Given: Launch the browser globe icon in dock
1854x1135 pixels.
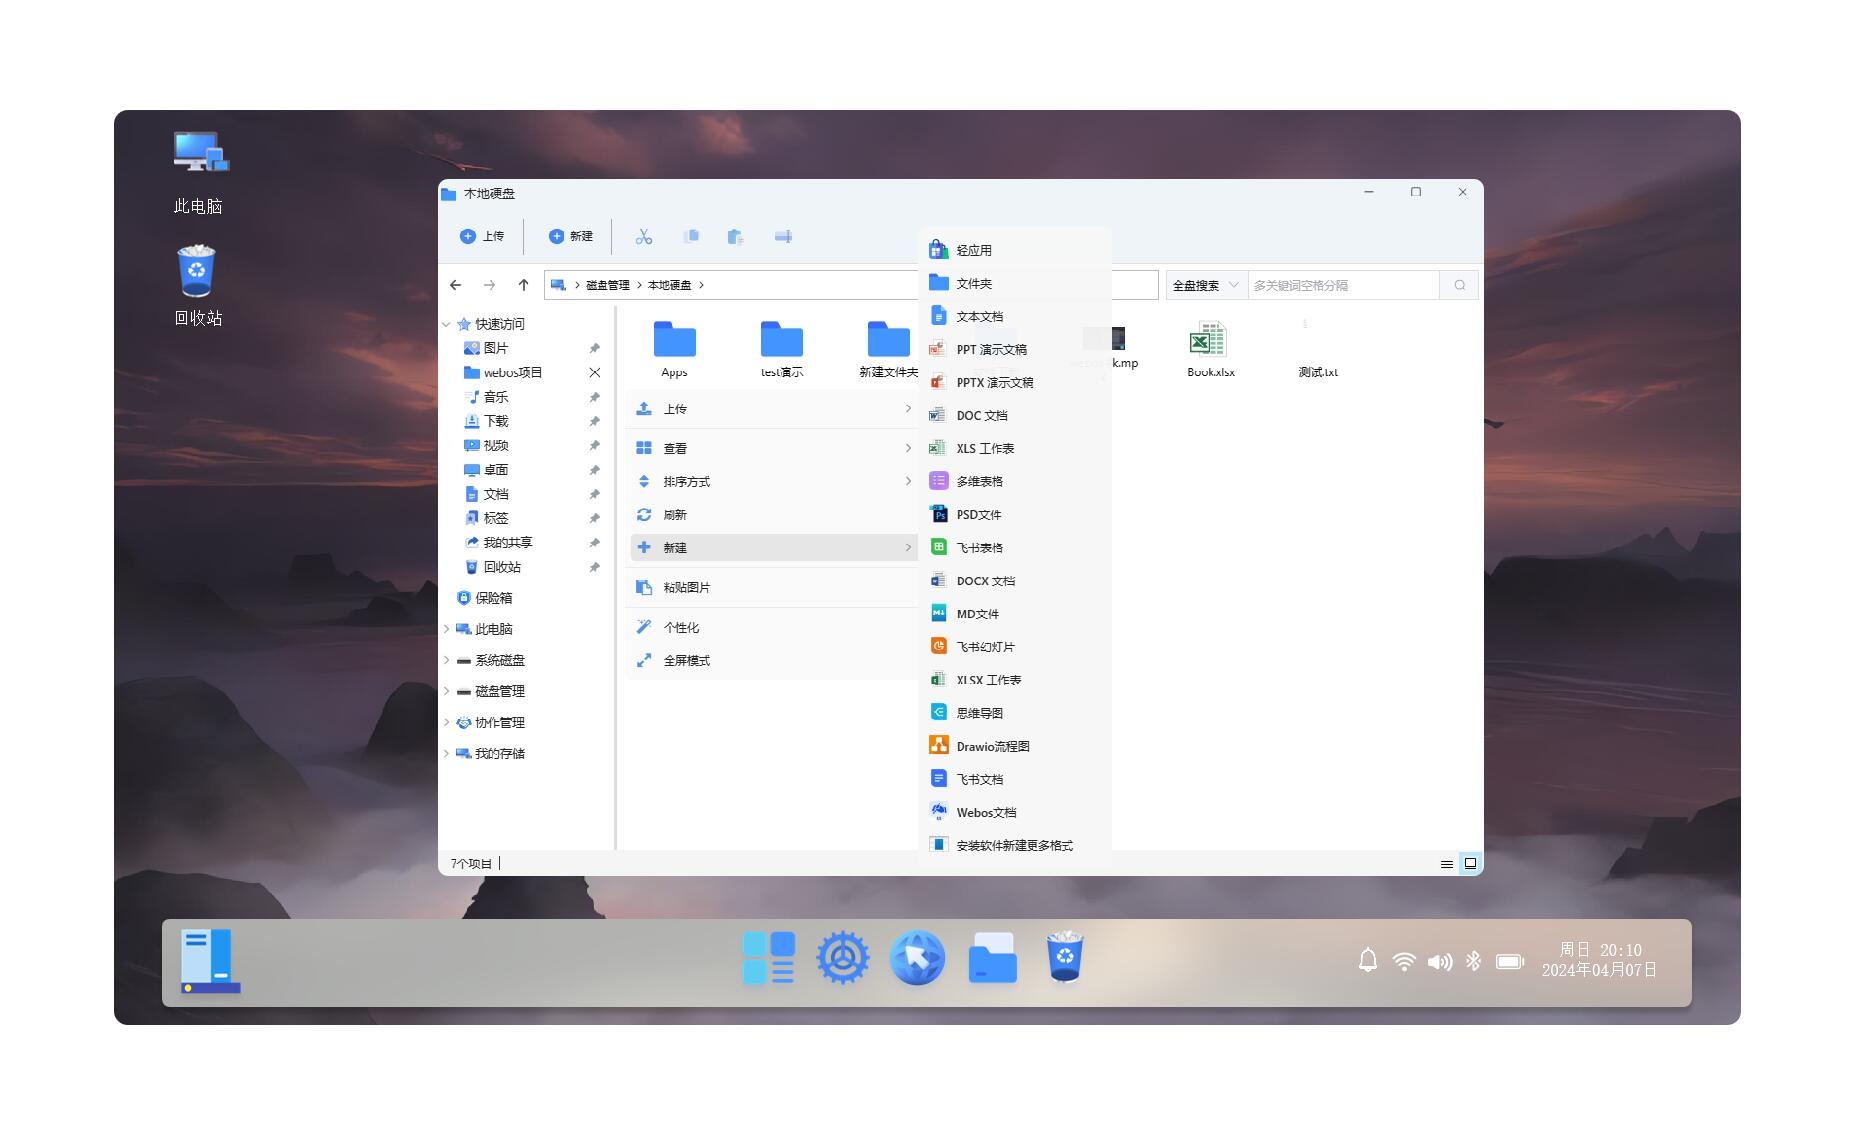Looking at the screenshot, I should (917, 958).
